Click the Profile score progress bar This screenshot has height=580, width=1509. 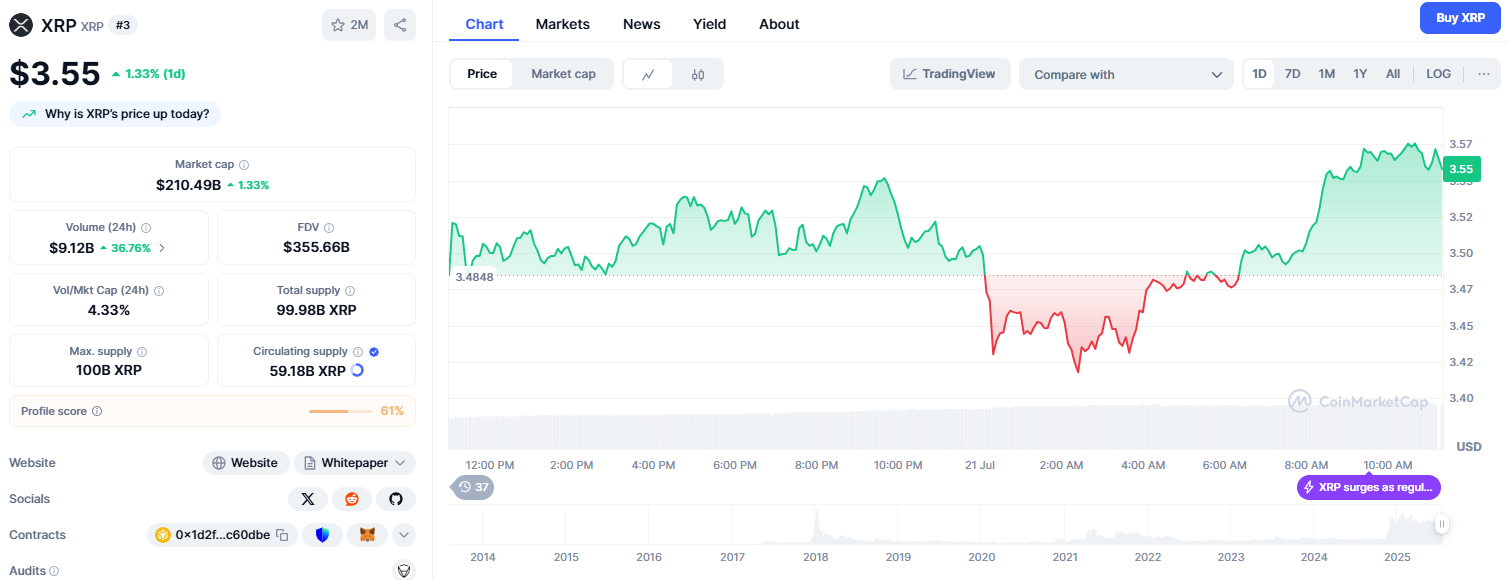(342, 411)
